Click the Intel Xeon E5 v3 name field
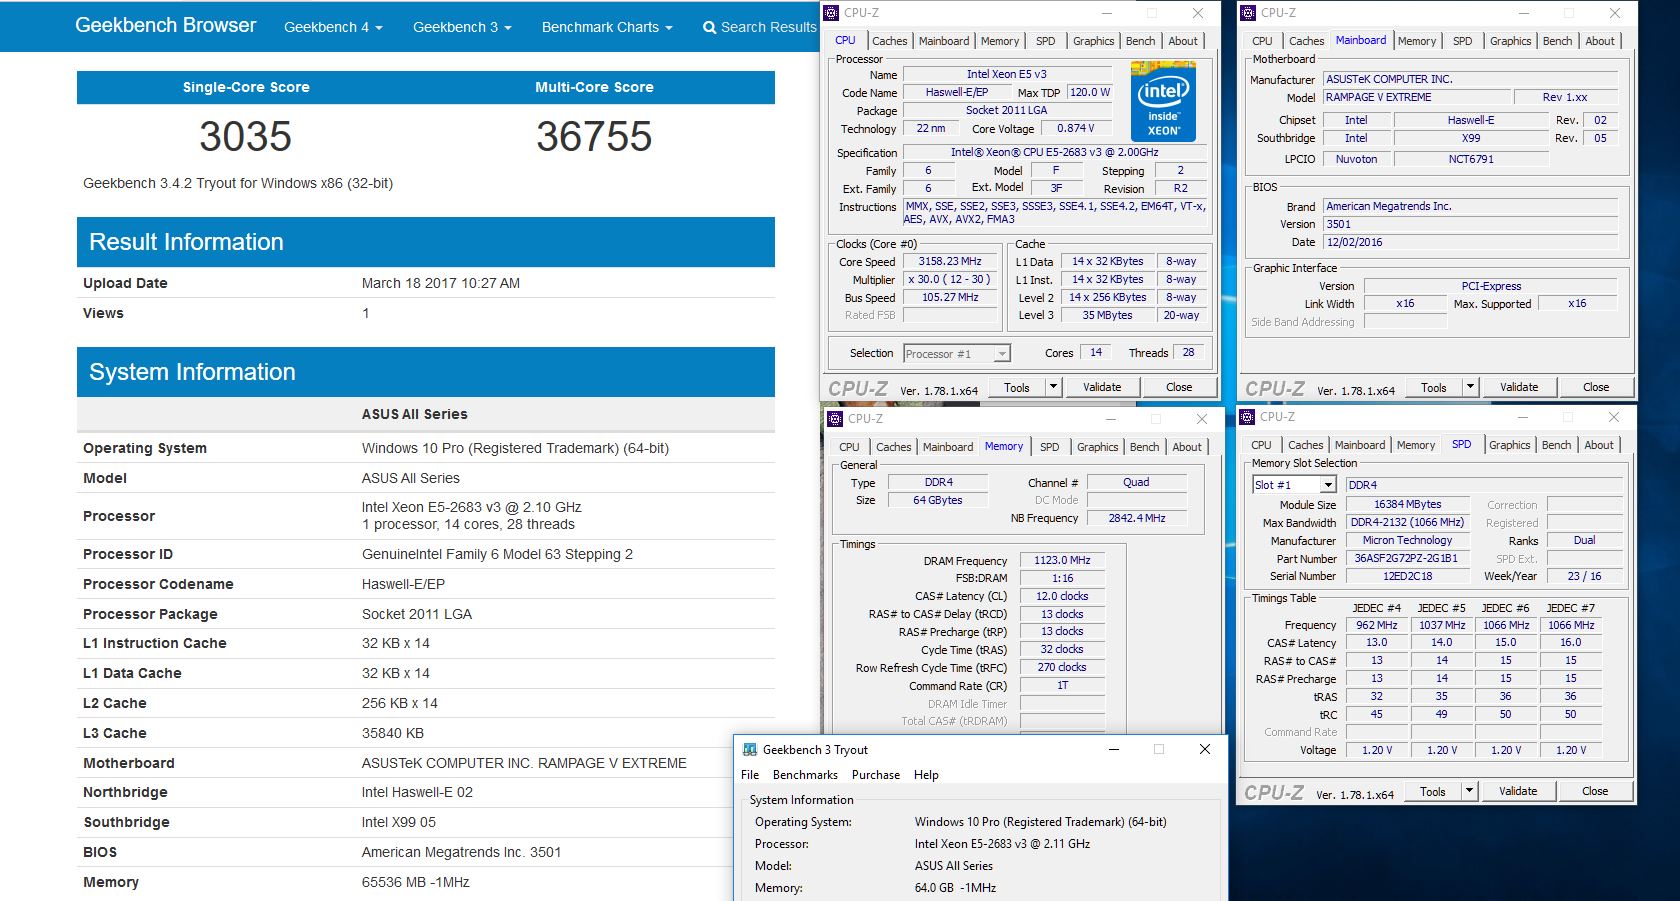 click(1007, 74)
